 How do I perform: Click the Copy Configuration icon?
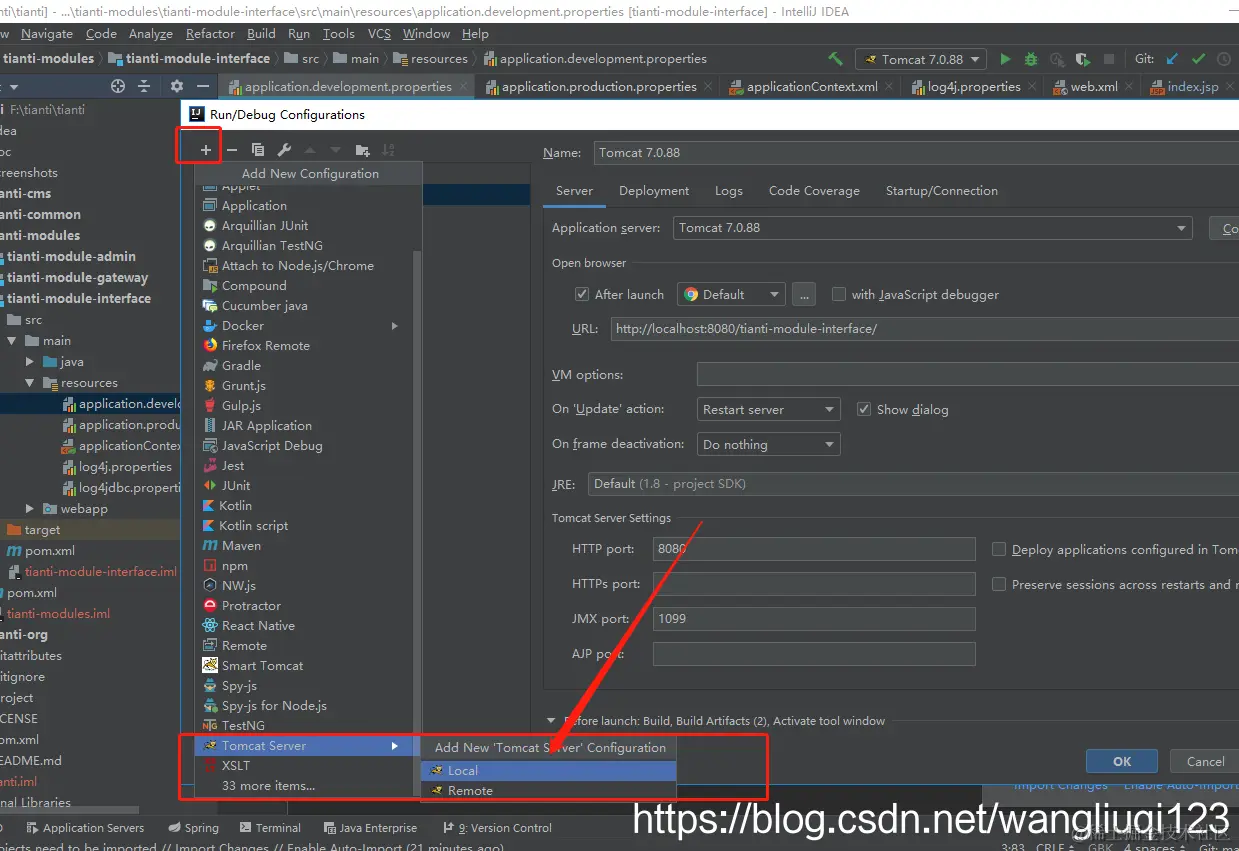258,150
